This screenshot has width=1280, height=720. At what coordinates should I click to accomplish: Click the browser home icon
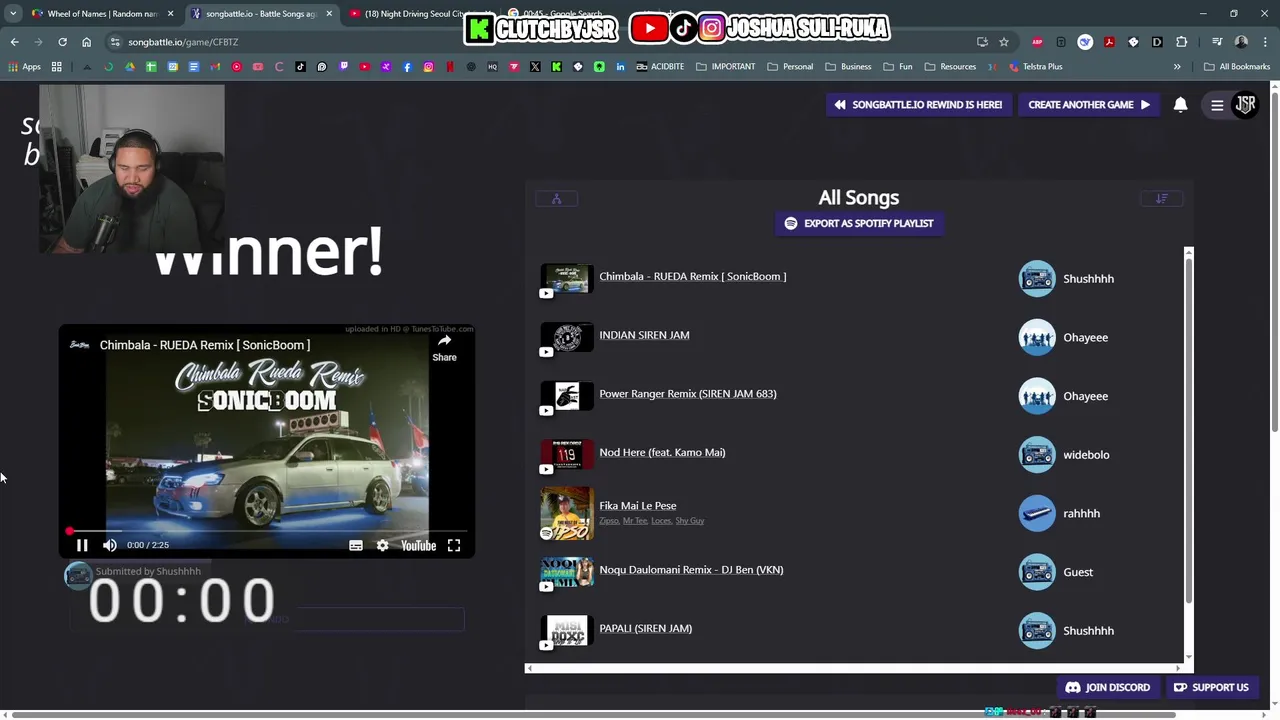pyautogui.click(x=86, y=42)
